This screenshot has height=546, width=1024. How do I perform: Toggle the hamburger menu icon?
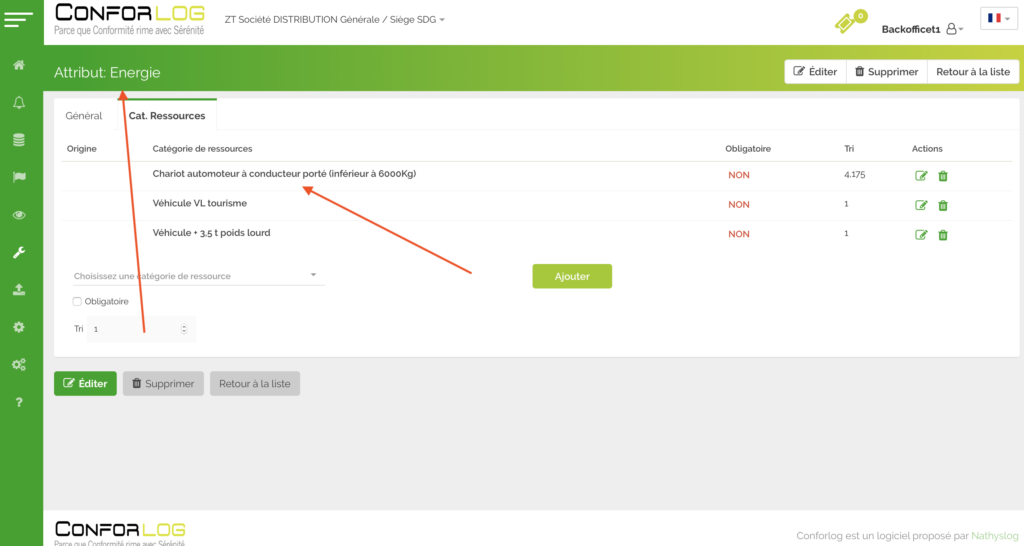click(x=19, y=20)
